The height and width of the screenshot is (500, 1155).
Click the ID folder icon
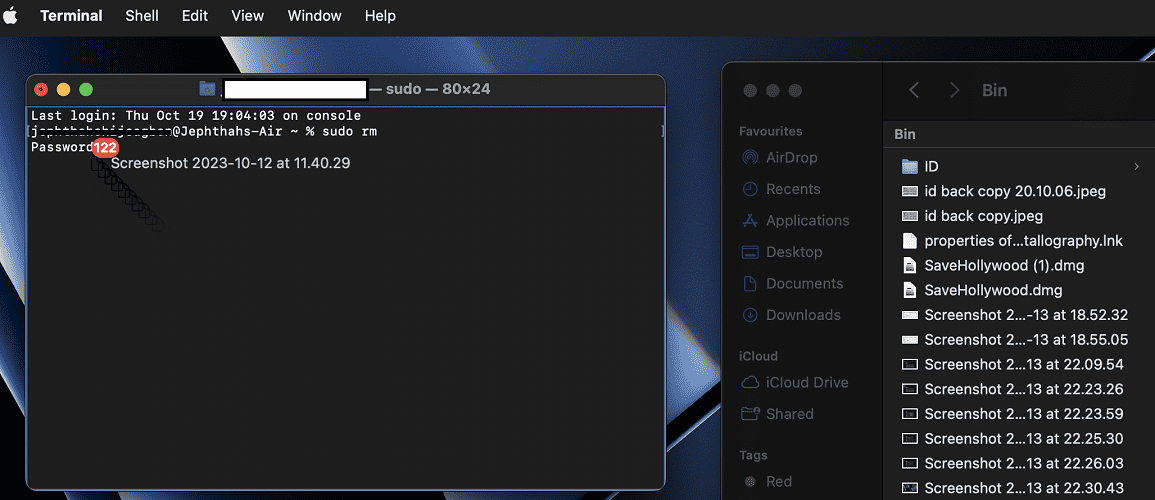pyautogui.click(x=909, y=166)
